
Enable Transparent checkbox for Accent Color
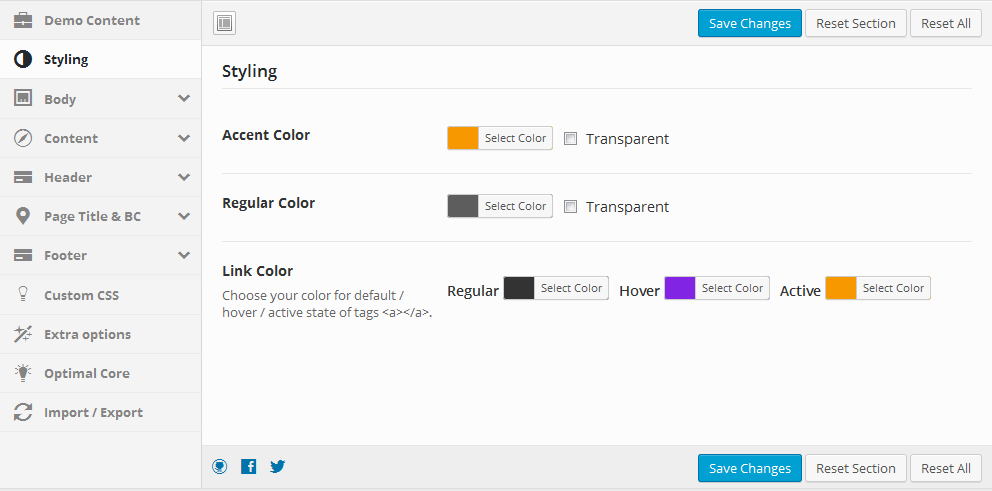pos(571,139)
